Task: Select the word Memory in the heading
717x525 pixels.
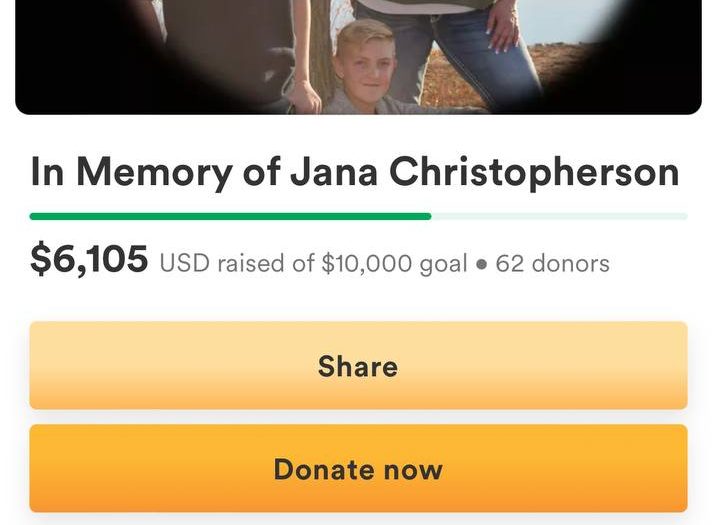Action: [x=154, y=172]
